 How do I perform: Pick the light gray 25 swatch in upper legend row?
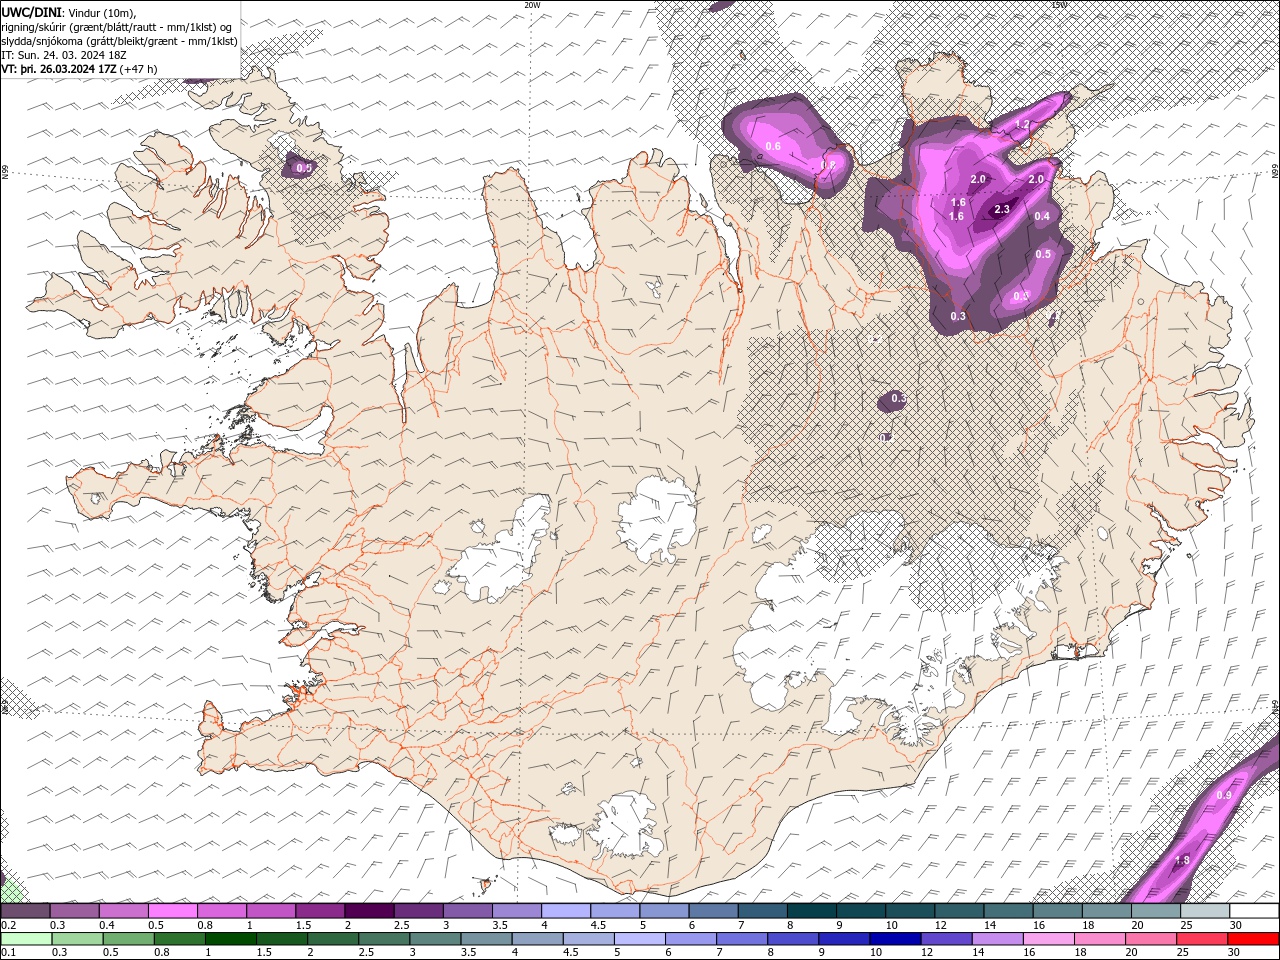tap(1204, 911)
